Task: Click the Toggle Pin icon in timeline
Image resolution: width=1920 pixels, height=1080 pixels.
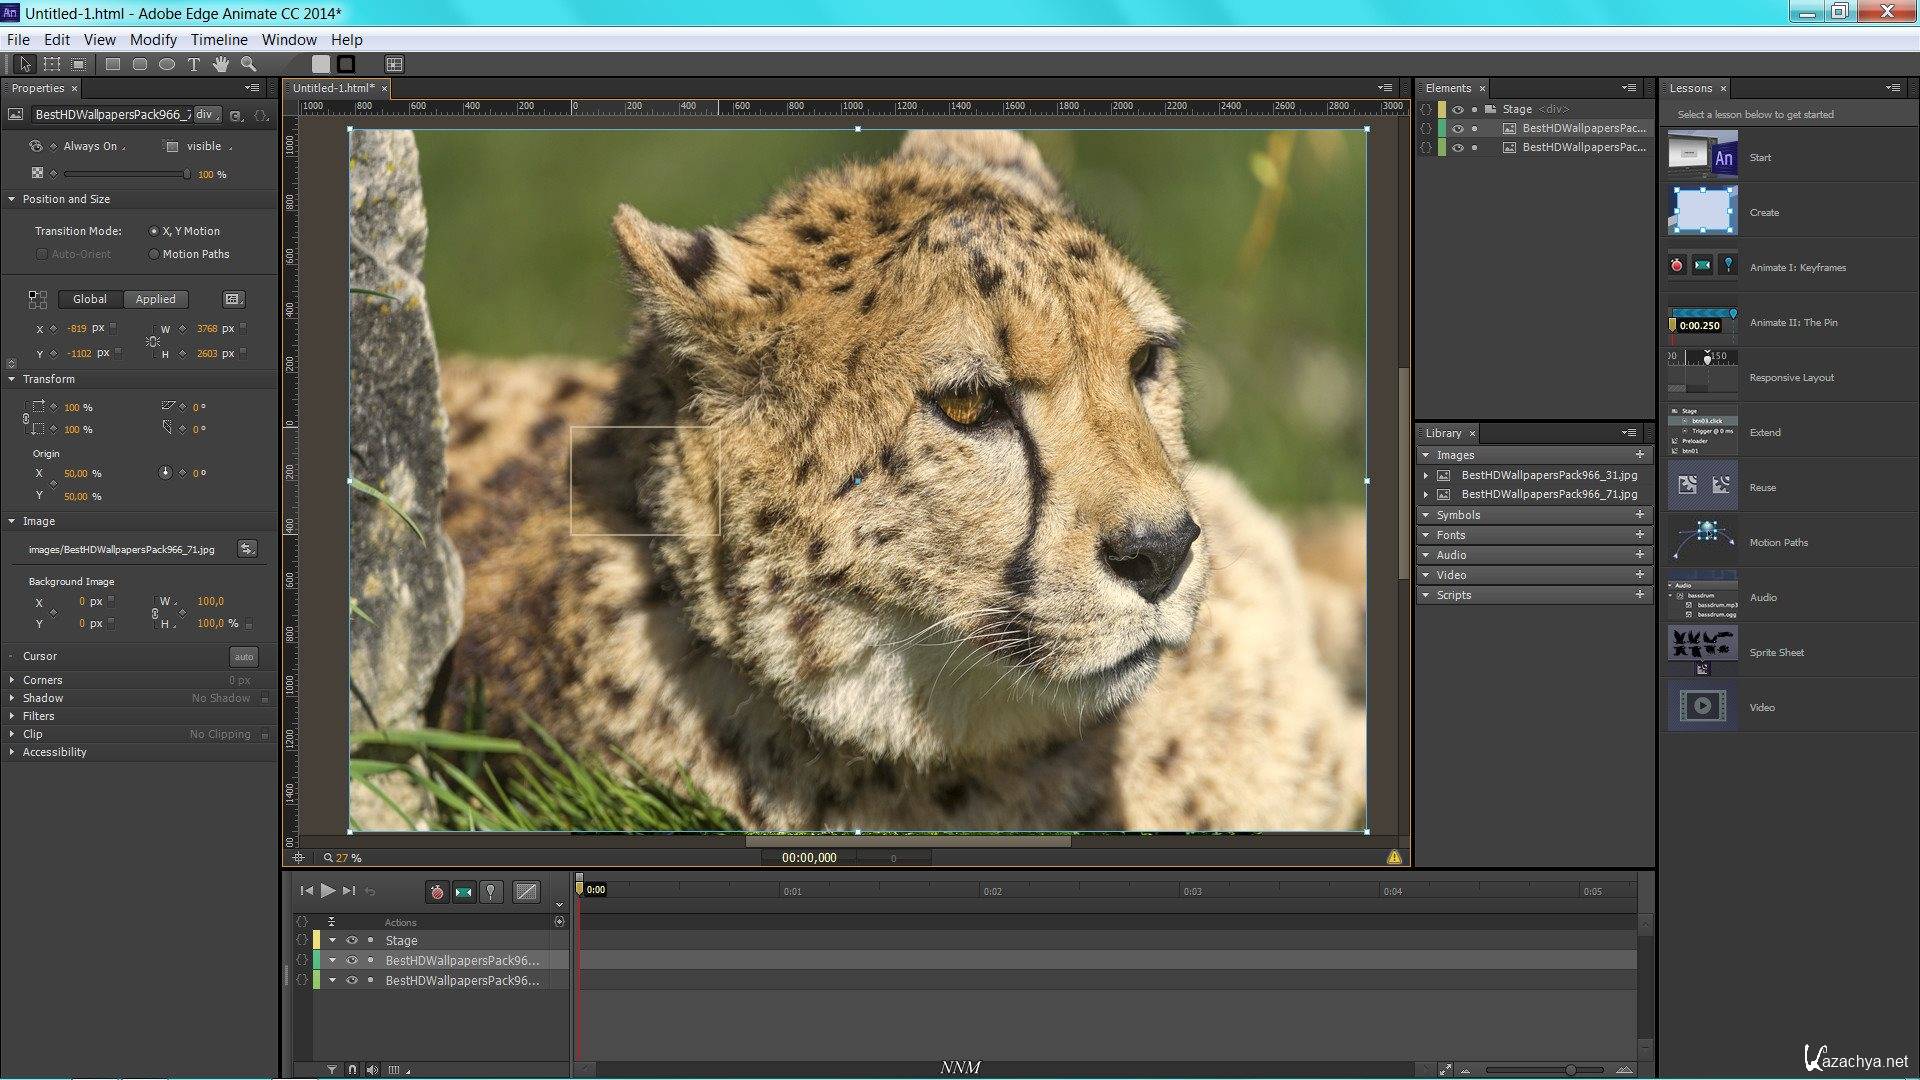Action: point(493,891)
